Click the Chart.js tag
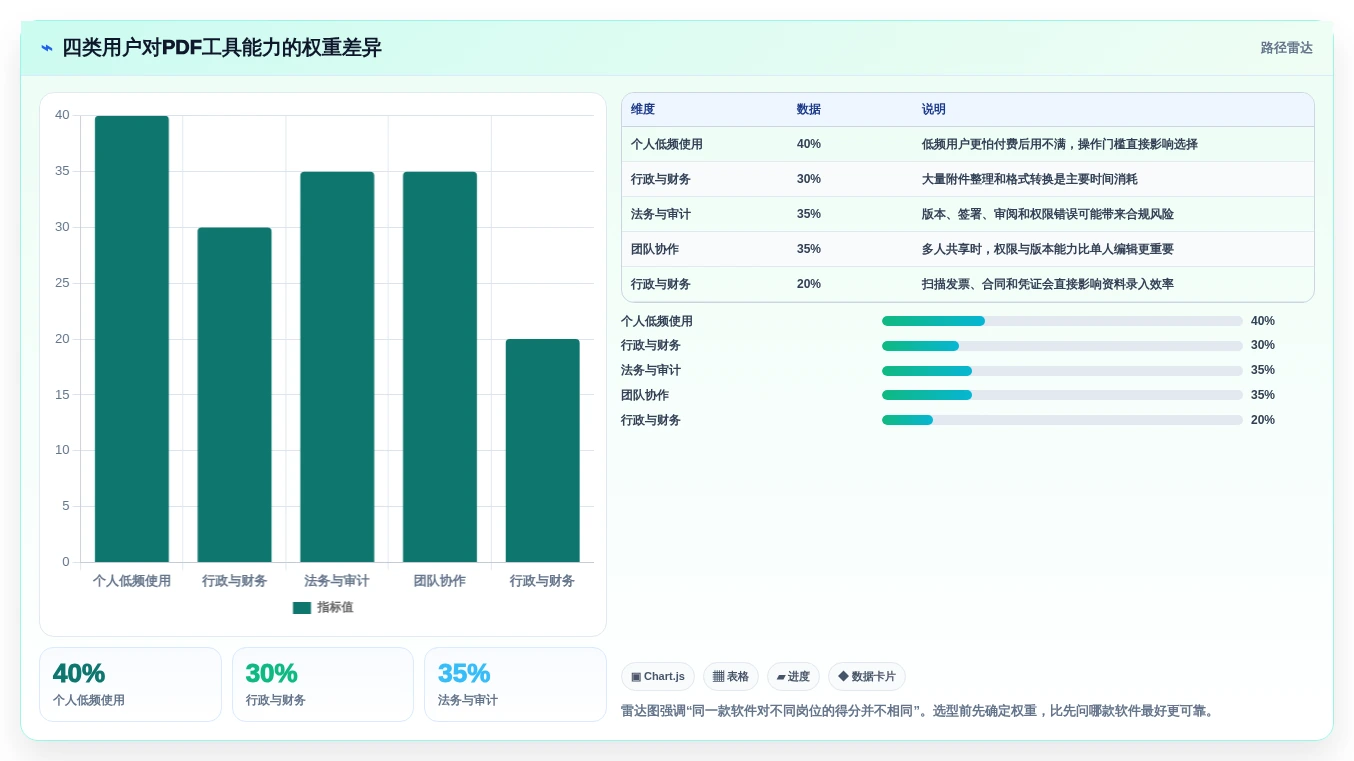Image resolution: width=1354 pixels, height=761 pixels. 658,677
